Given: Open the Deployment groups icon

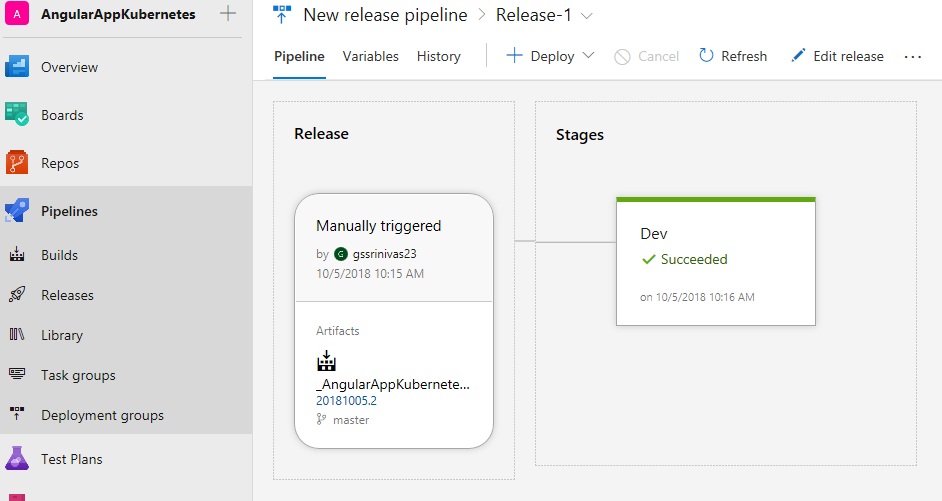Looking at the screenshot, I should click(x=17, y=414).
